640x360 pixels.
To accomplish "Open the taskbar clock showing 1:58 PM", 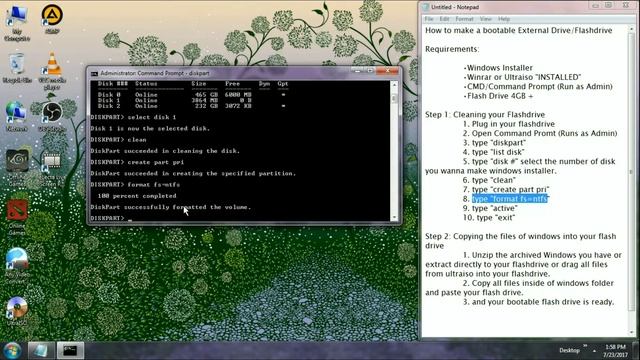I will (616, 351).
